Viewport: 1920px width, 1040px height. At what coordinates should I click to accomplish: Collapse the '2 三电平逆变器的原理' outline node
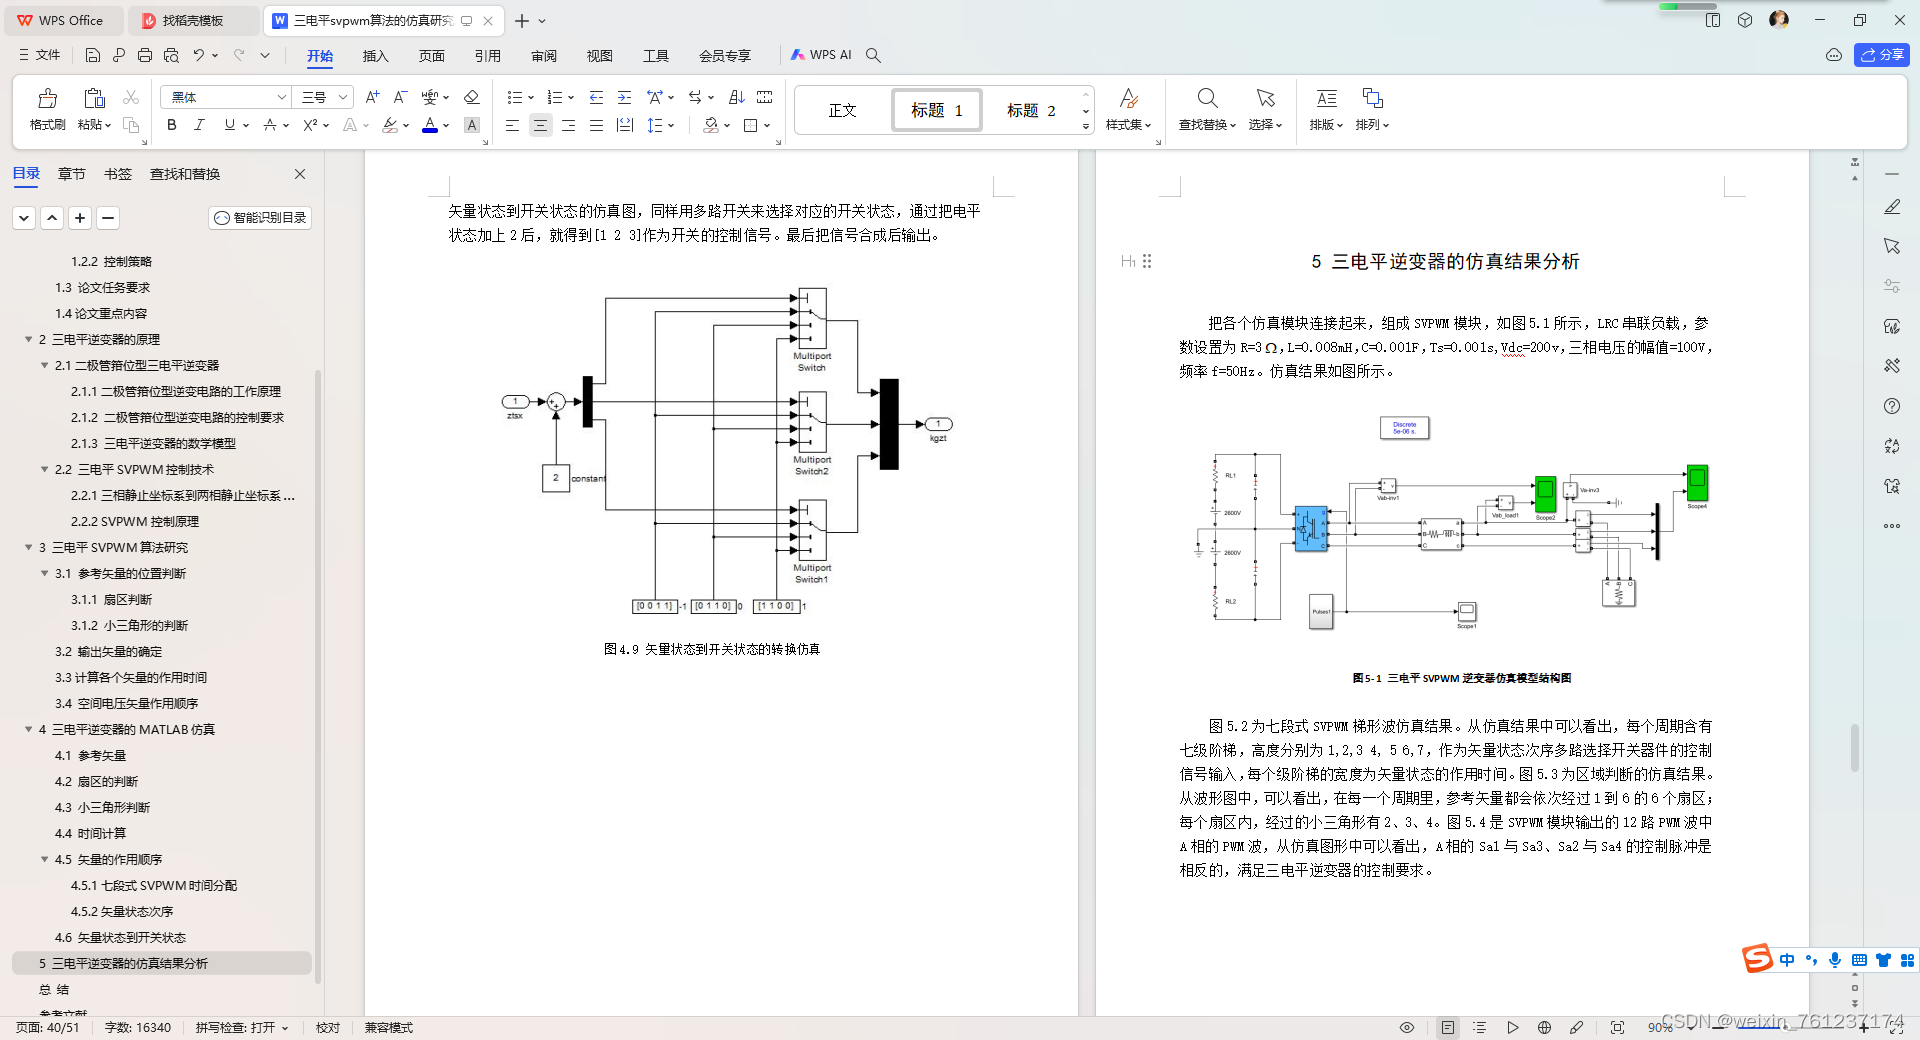(29, 339)
